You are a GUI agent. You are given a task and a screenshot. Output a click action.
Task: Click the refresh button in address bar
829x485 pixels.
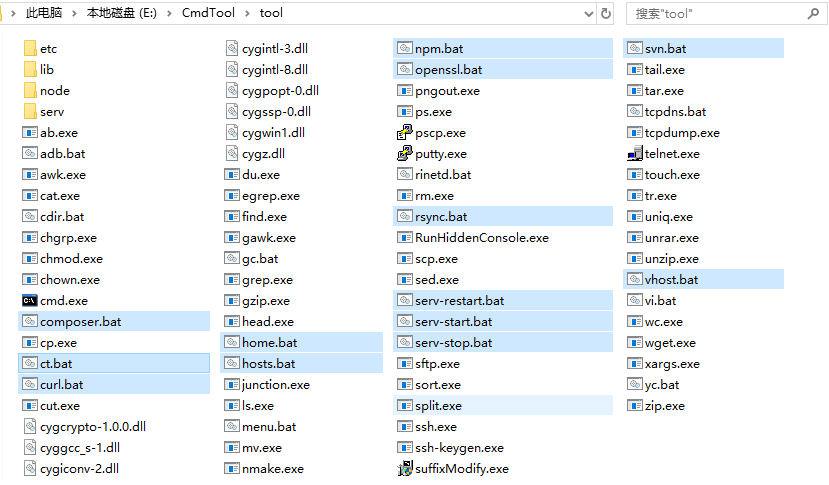606,14
